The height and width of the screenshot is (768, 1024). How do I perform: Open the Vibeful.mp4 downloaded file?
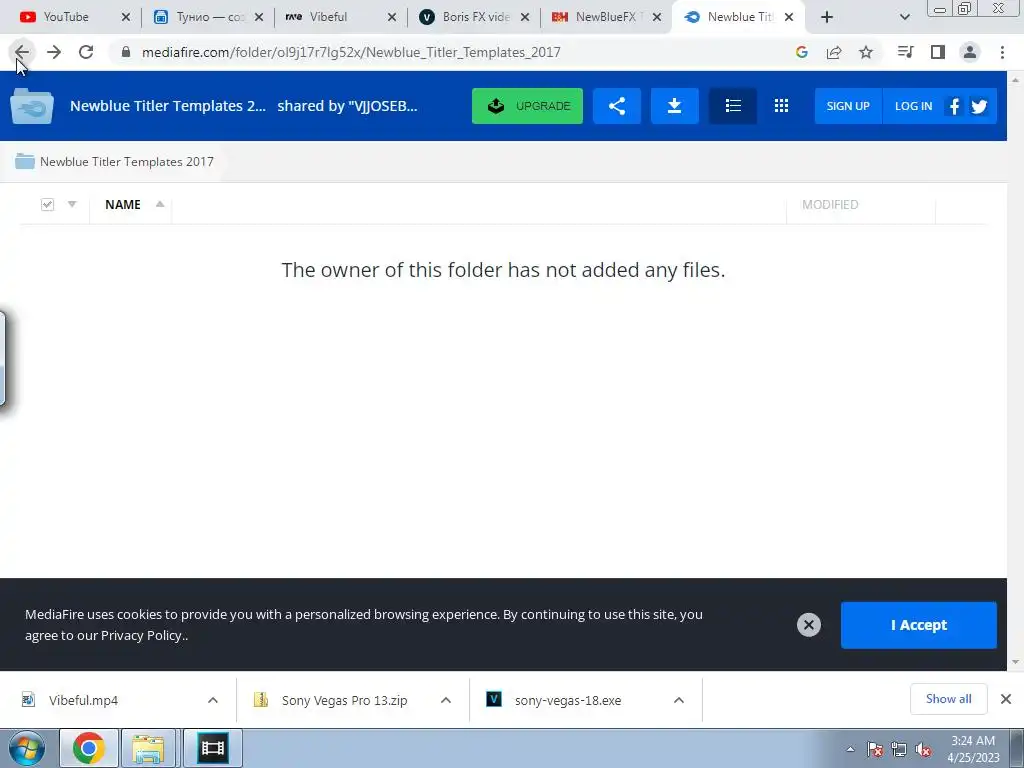[x=84, y=700]
